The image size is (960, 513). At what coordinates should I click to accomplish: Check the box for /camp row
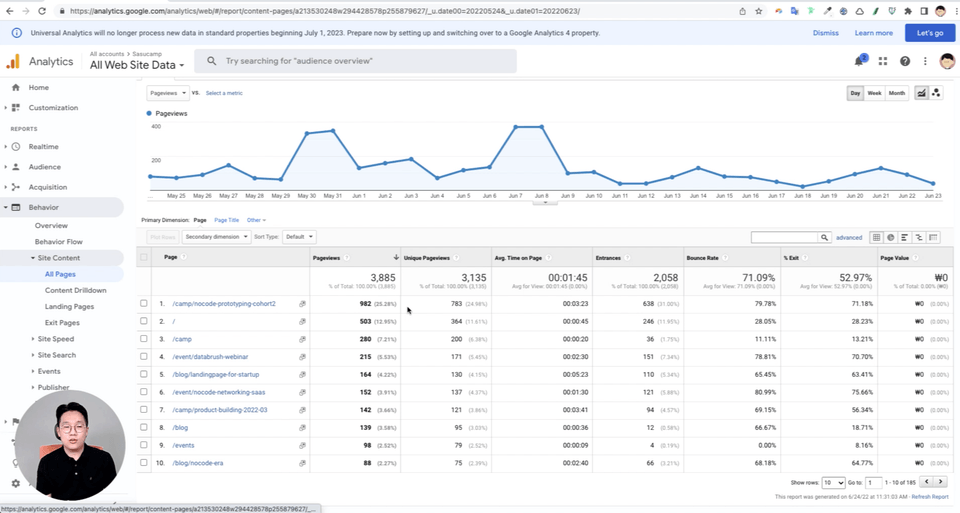click(144, 339)
